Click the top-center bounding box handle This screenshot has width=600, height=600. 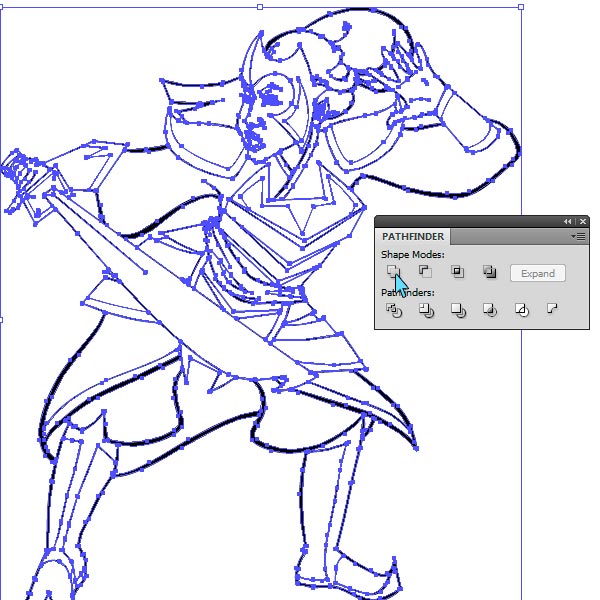click(x=260, y=7)
